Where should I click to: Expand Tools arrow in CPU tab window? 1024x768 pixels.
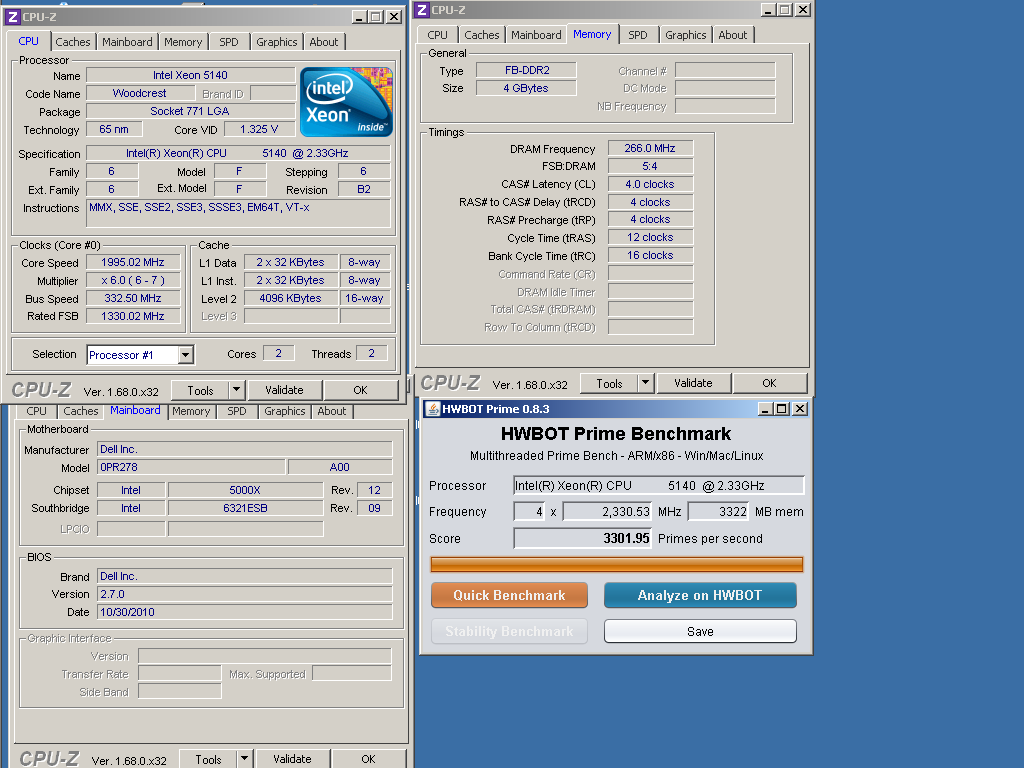pyautogui.click(x=236, y=390)
